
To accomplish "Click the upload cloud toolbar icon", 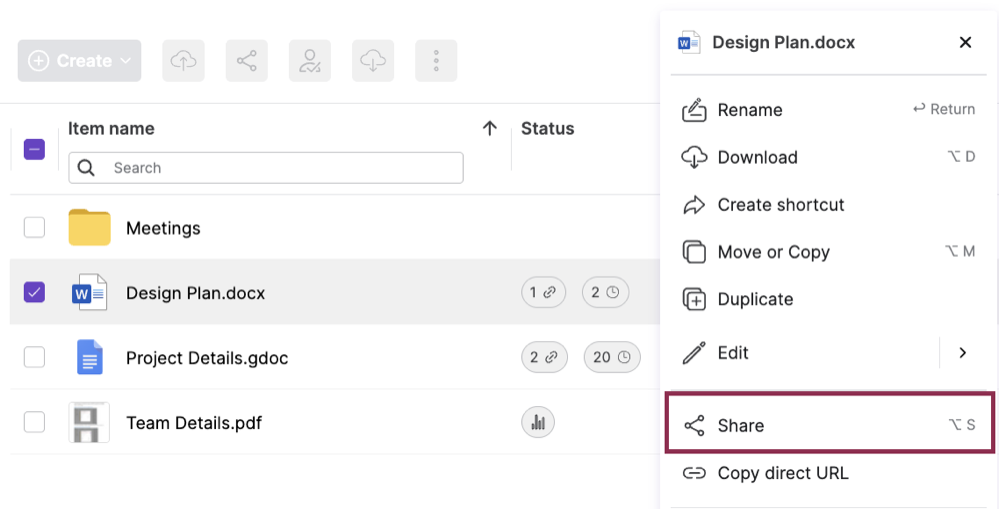I will tap(183, 61).
